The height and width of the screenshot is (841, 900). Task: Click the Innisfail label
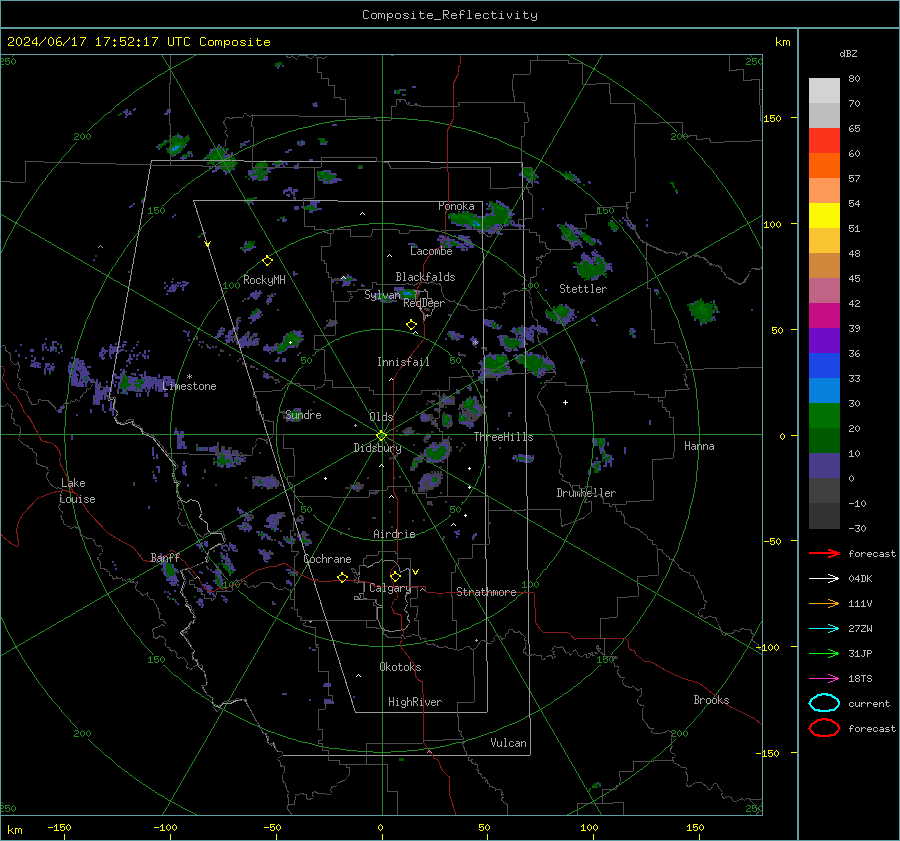click(x=403, y=362)
